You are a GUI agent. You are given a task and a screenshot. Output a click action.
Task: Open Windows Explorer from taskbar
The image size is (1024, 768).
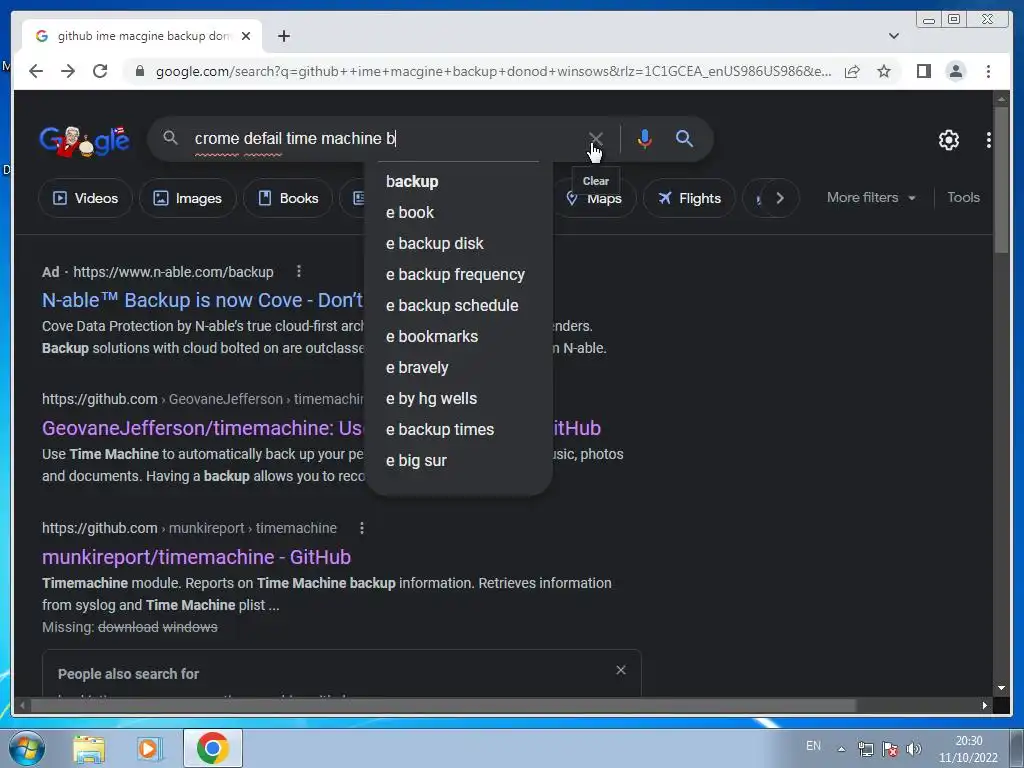pos(89,749)
